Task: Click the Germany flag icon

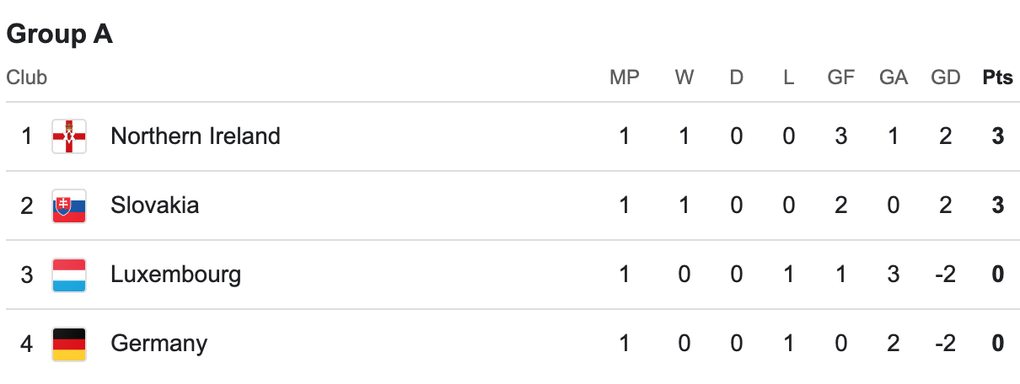Action: [x=69, y=344]
